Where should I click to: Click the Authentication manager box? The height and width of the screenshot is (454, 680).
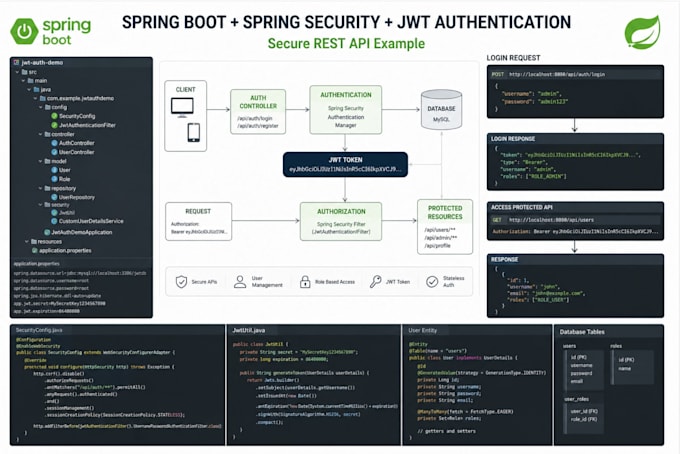[x=346, y=109]
